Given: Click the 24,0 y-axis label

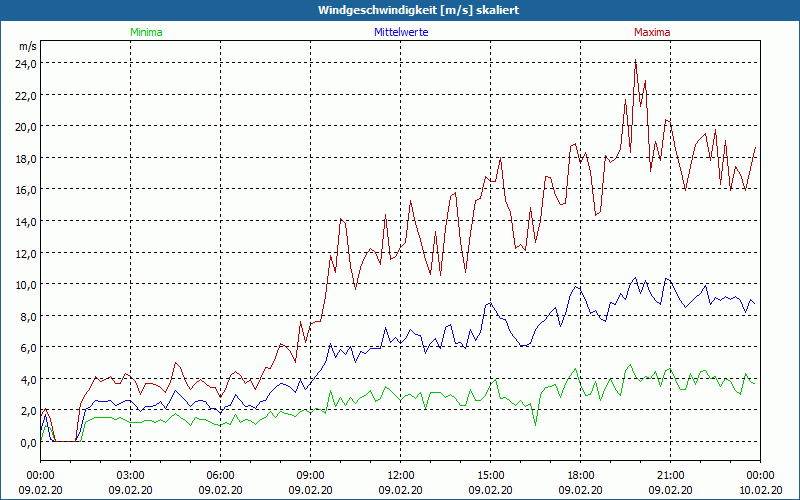Looking at the screenshot, I should 26,63.
